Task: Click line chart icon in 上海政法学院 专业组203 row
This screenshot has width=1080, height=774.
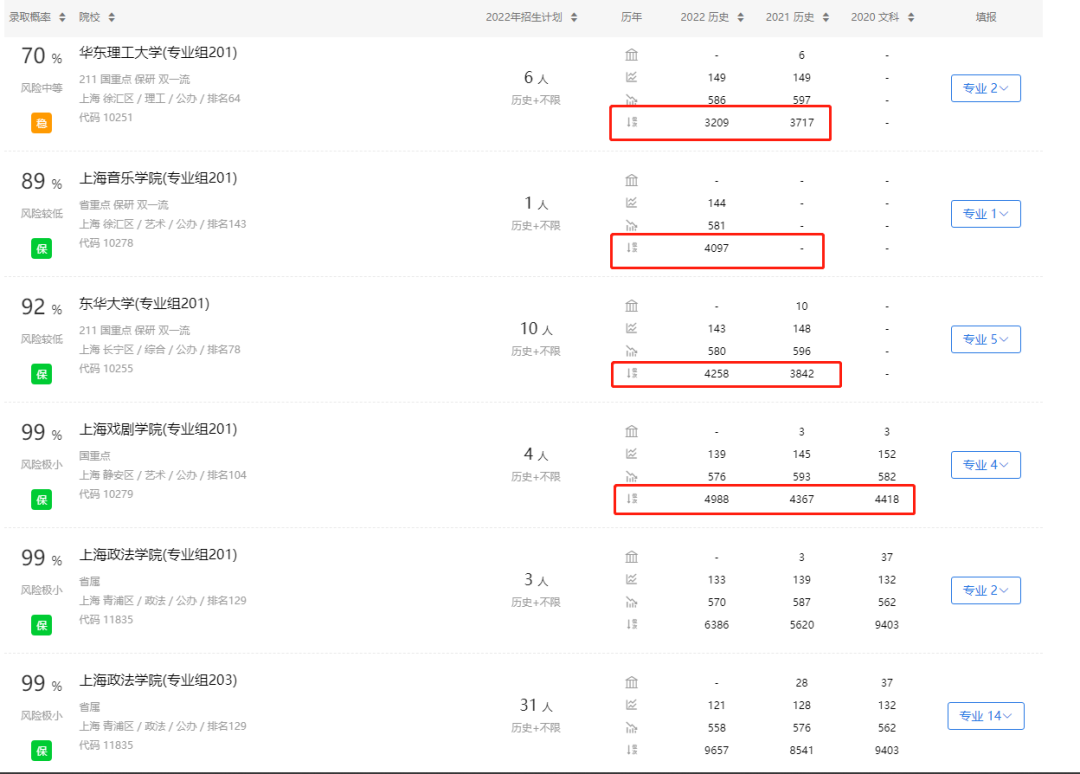Action: [631, 704]
